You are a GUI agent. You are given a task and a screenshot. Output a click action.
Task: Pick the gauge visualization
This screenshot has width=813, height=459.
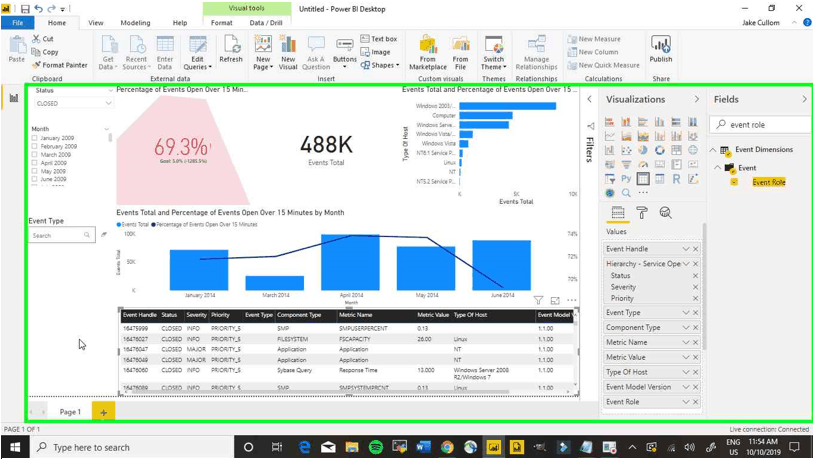(643, 165)
